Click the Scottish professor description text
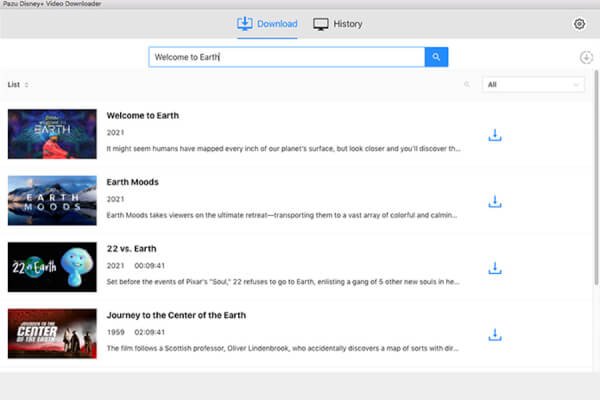The image size is (600, 400). (282, 348)
